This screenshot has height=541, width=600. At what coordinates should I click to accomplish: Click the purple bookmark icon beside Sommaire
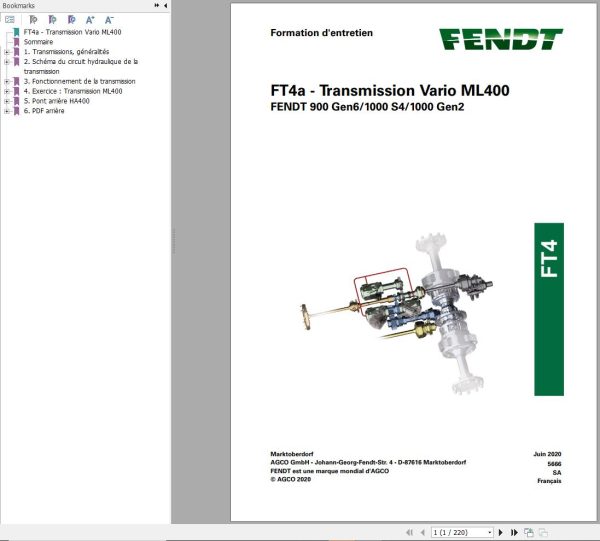tap(16, 42)
